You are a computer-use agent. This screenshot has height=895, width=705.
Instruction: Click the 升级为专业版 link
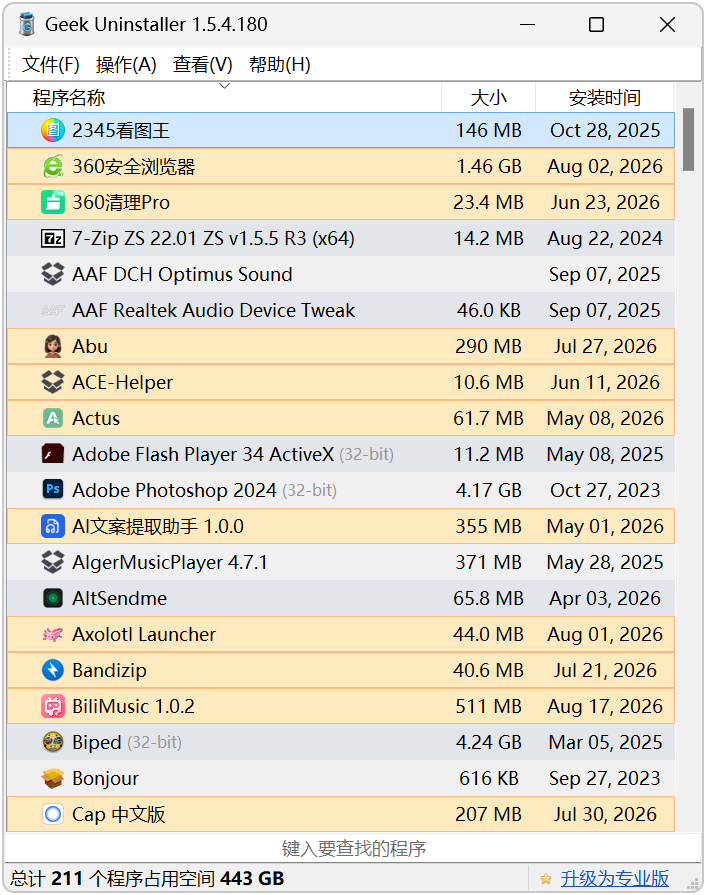tap(614, 878)
